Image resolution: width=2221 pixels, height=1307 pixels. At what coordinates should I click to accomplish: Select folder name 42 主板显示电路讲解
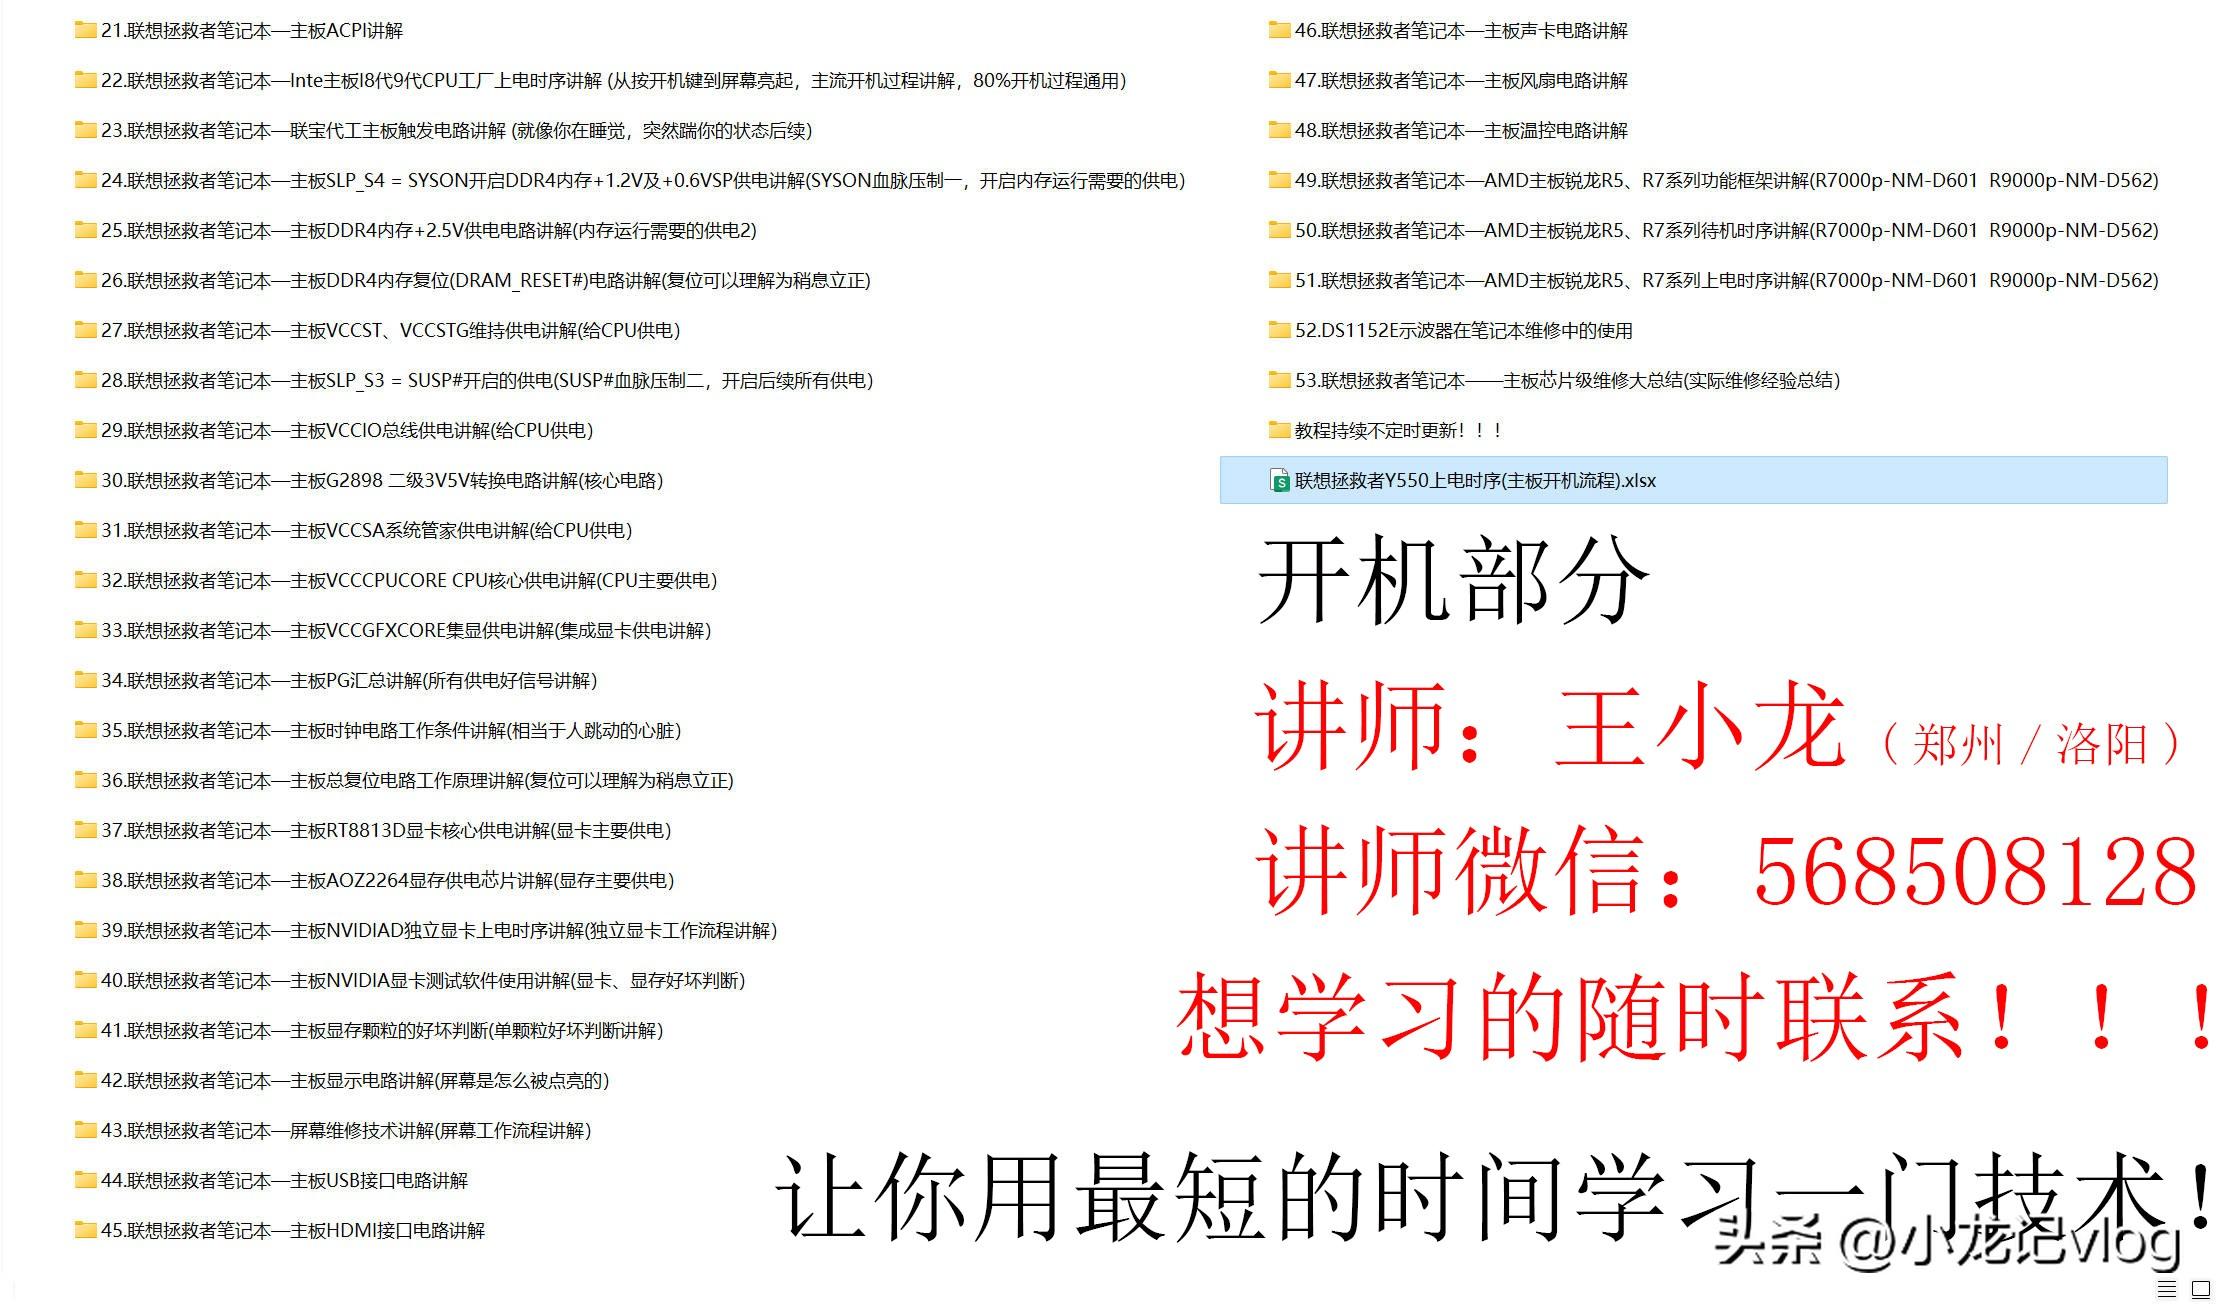[x=355, y=1080]
